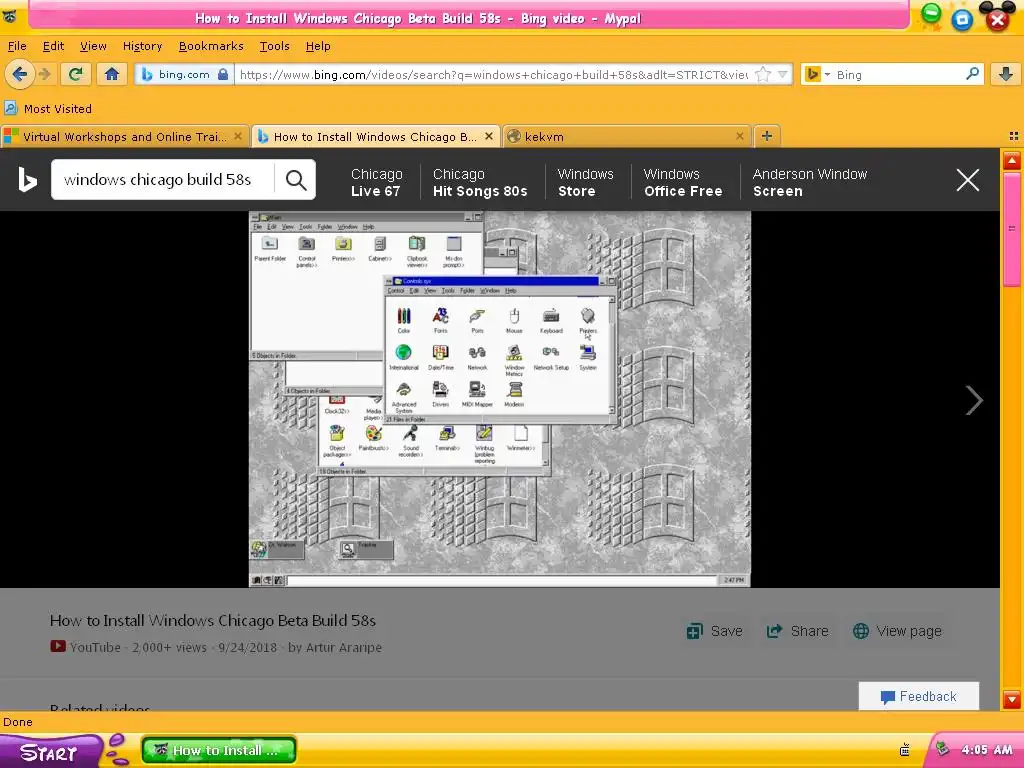Close the kekvm tab
This screenshot has width=1024, height=768.
(x=740, y=136)
